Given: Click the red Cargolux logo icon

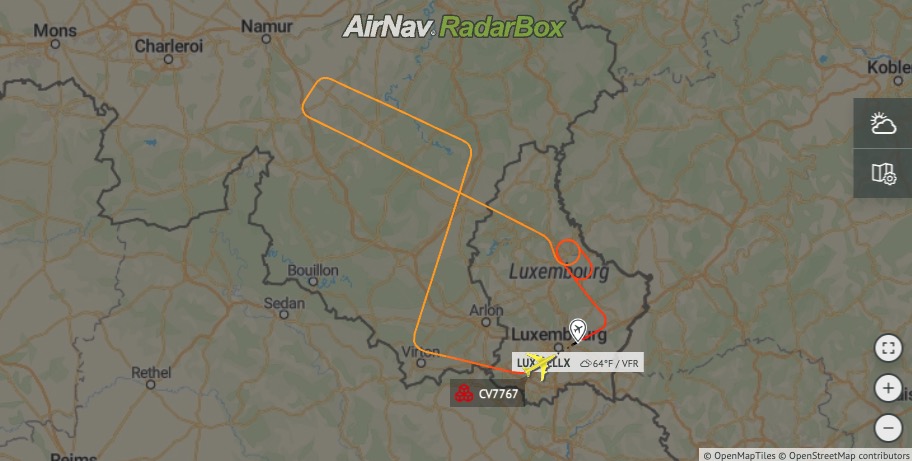Looking at the screenshot, I should [x=464, y=394].
